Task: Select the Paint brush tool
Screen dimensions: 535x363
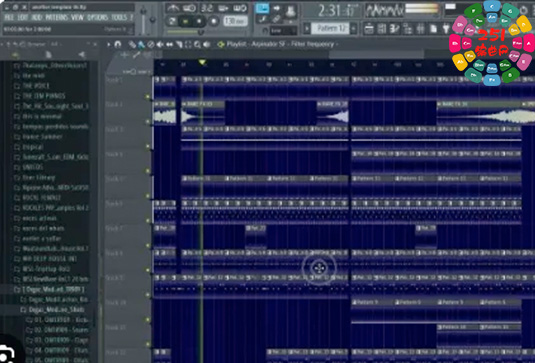Action: coord(141,44)
